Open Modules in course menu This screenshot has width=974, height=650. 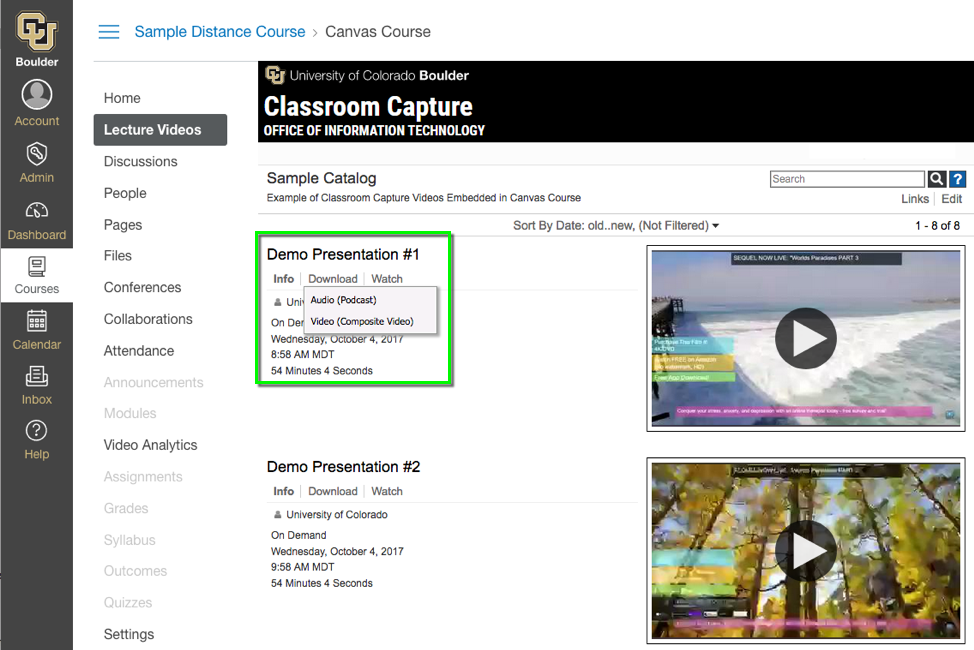click(130, 413)
